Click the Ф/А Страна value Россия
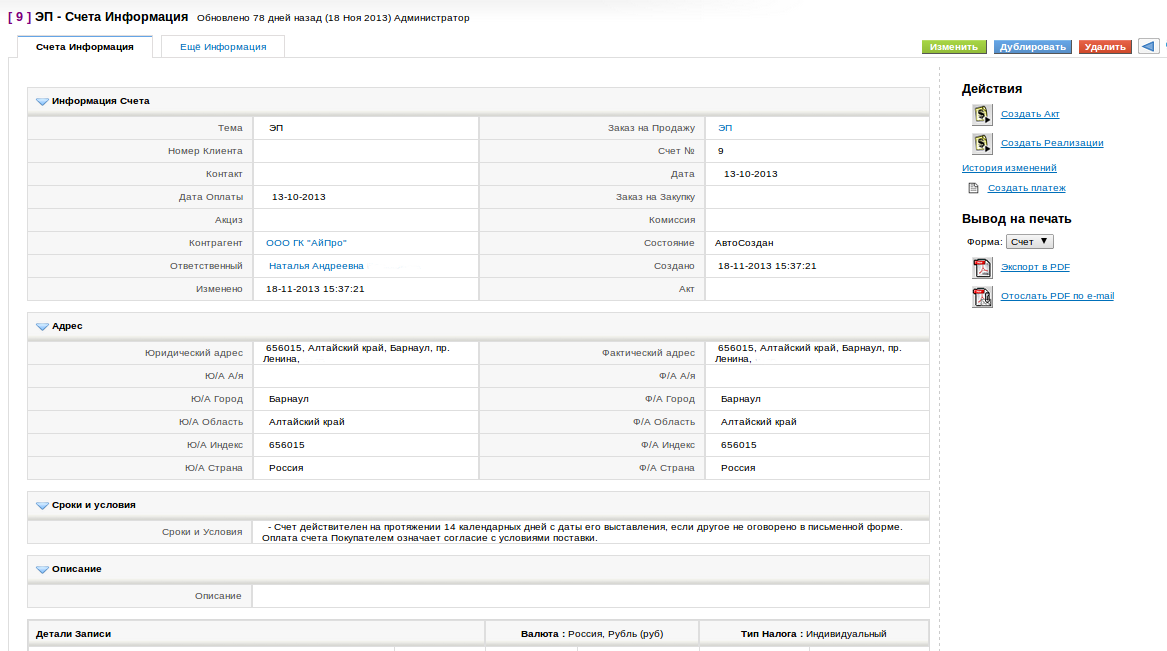The image size is (1167, 651). click(738, 469)
